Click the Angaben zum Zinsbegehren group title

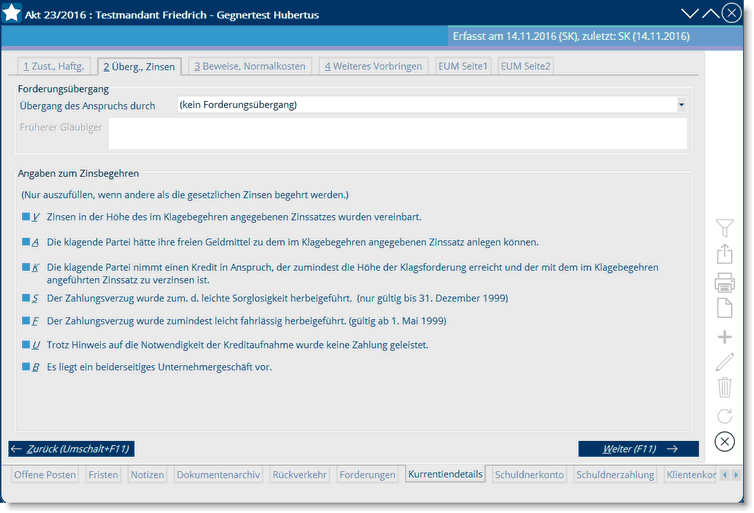point(78,173)
